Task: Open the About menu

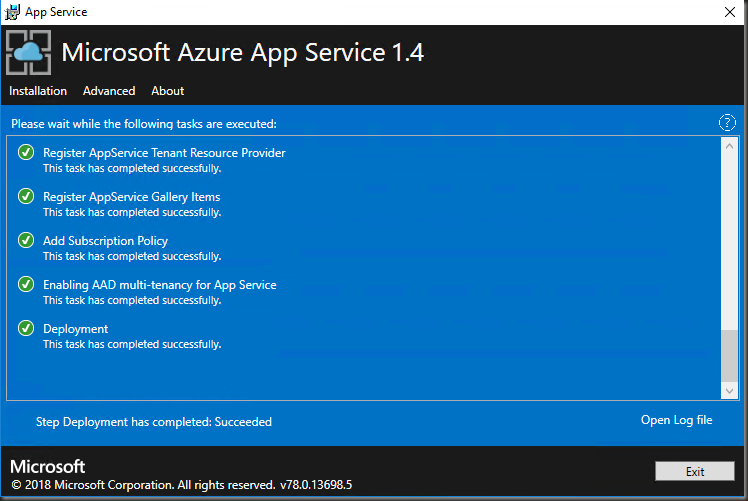Action: [x=167, y=91]
